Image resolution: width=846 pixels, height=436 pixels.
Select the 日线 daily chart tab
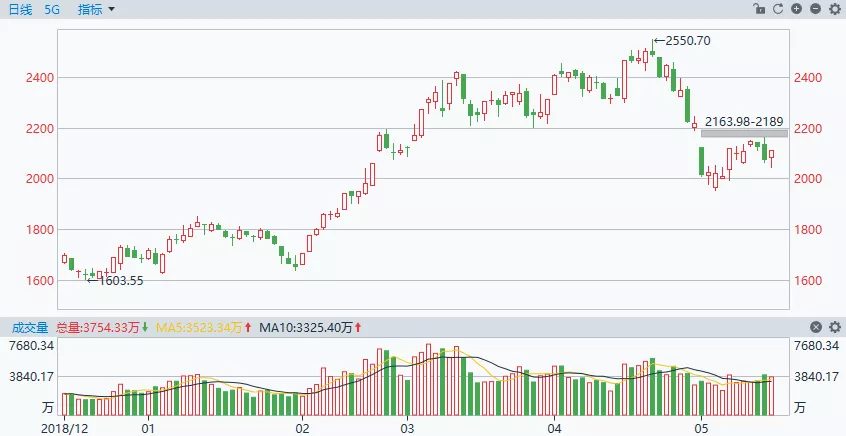(x=21, y=9)
